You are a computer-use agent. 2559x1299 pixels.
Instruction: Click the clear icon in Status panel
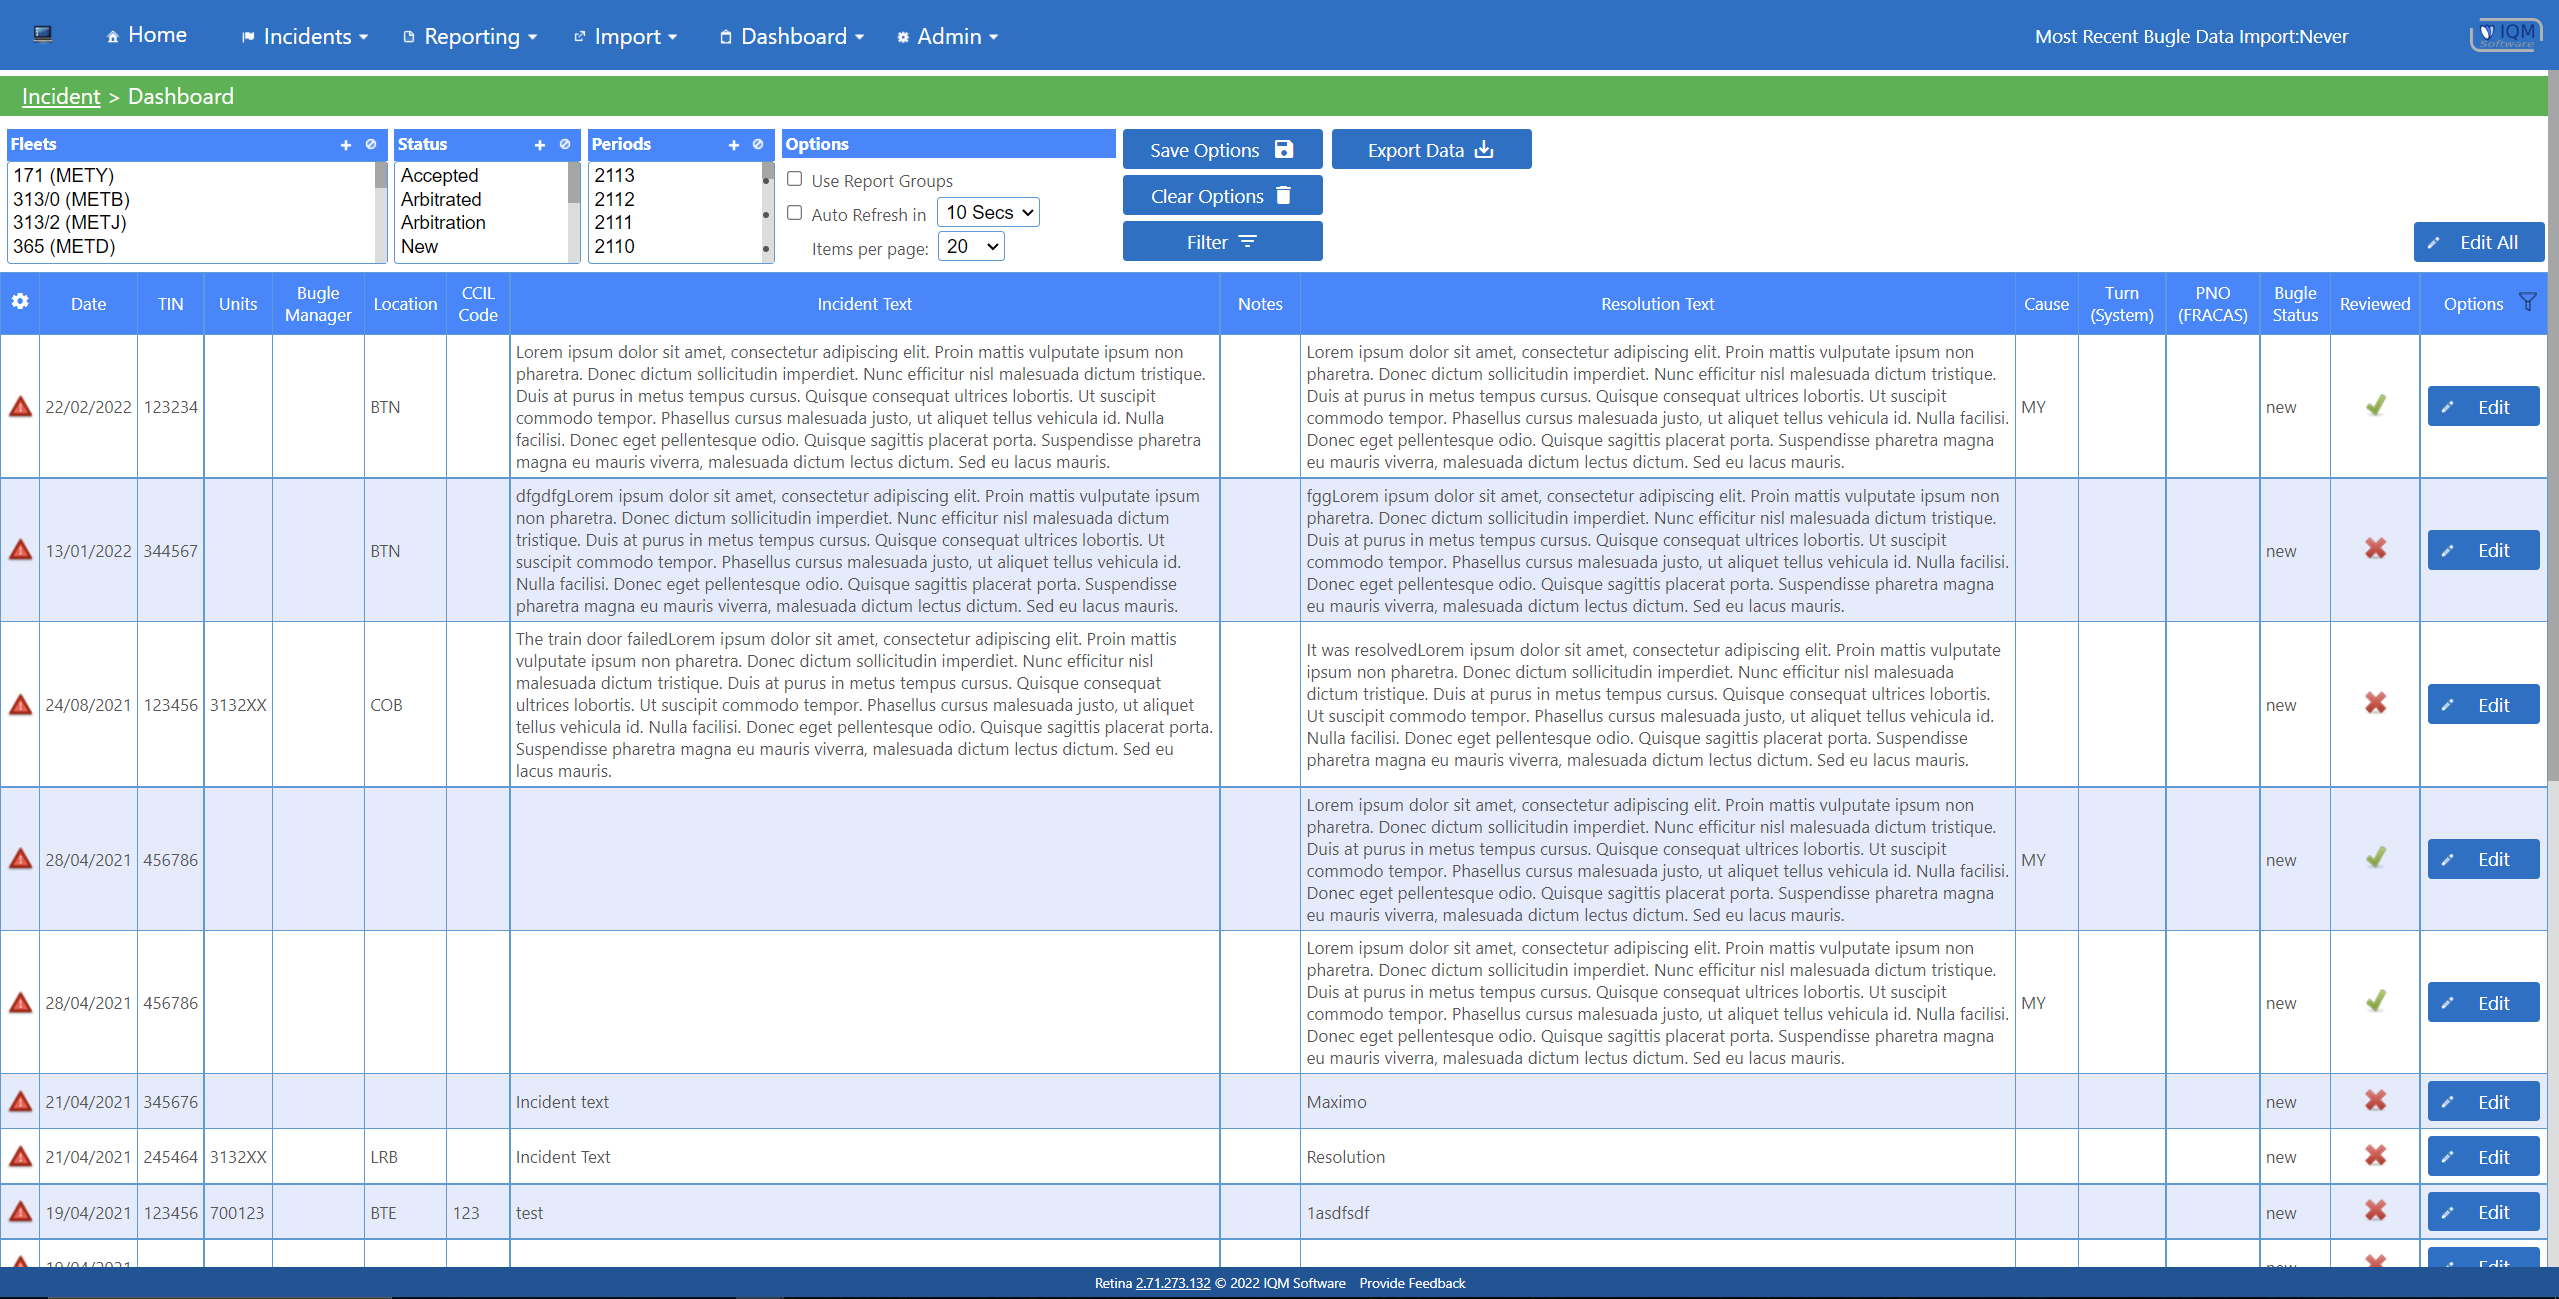click(x=565, y=145)
